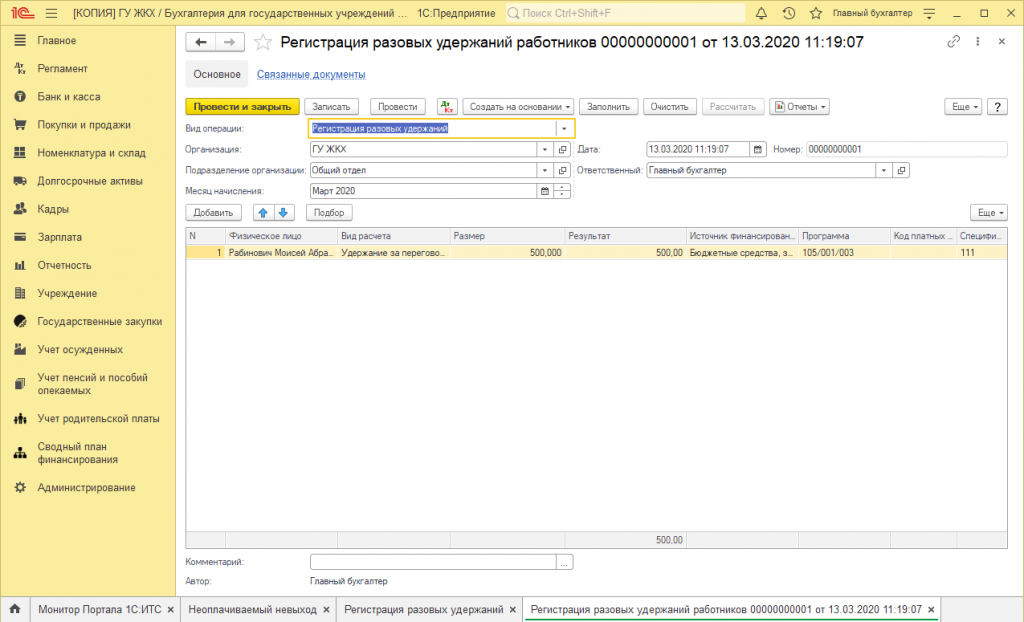Image resolution: width=1024 pixels, height=622 pixels.
Task: Open the history clock icon
Action: 789,13
